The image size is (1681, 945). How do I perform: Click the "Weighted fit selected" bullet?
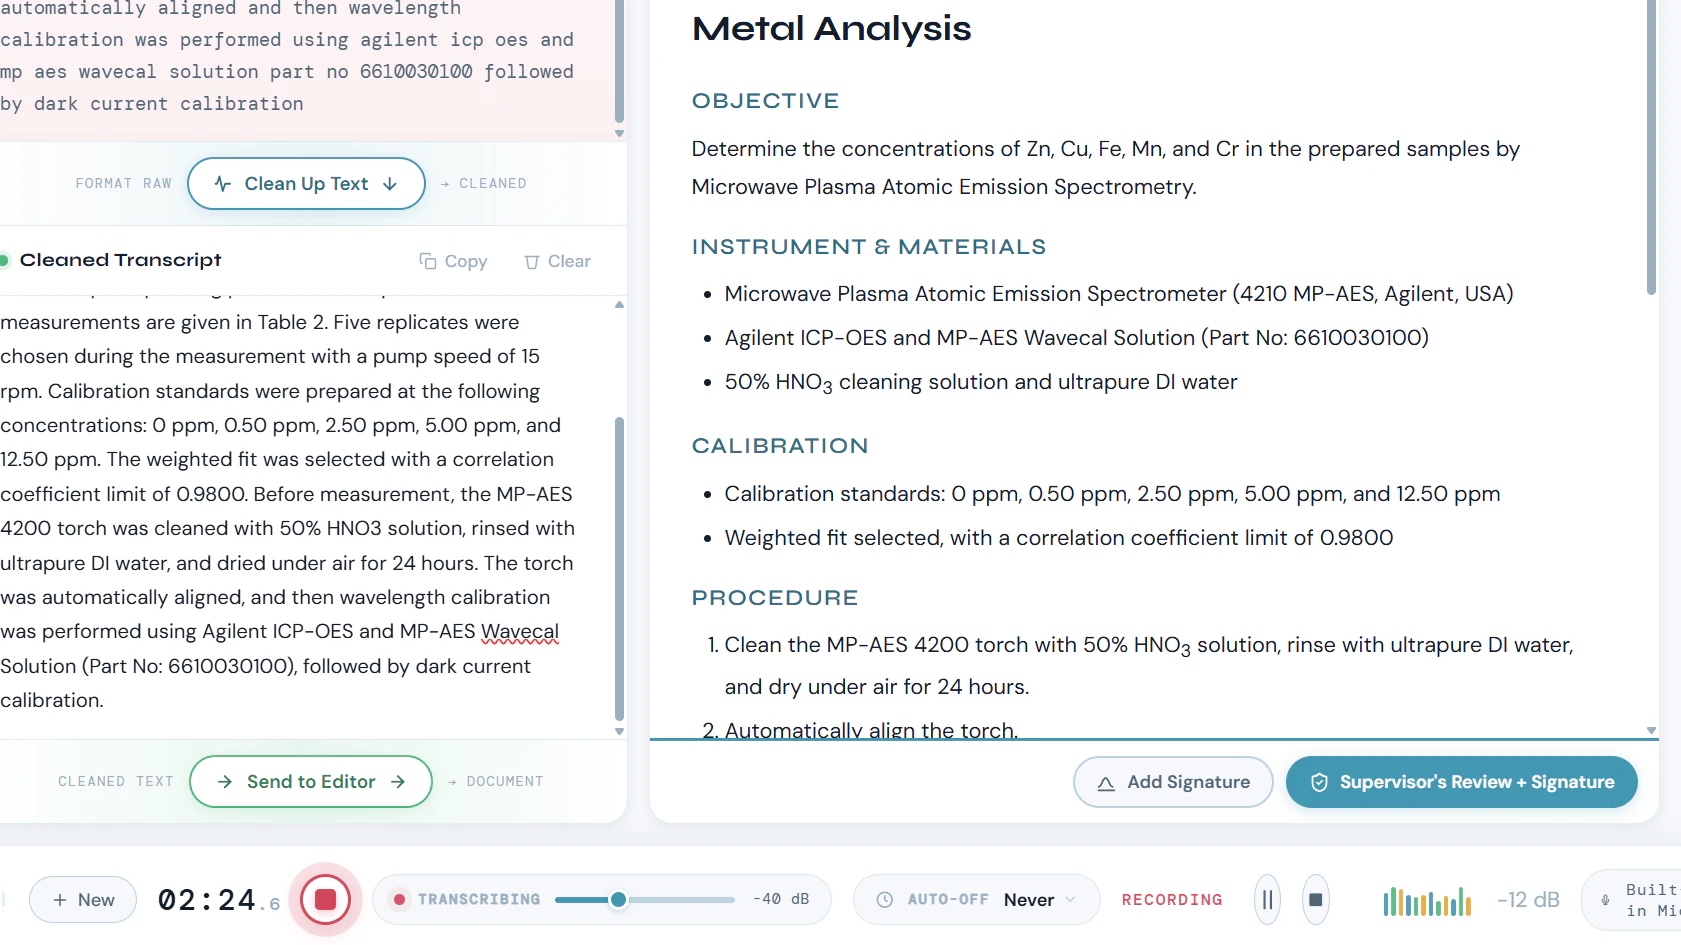[1059, 538]
